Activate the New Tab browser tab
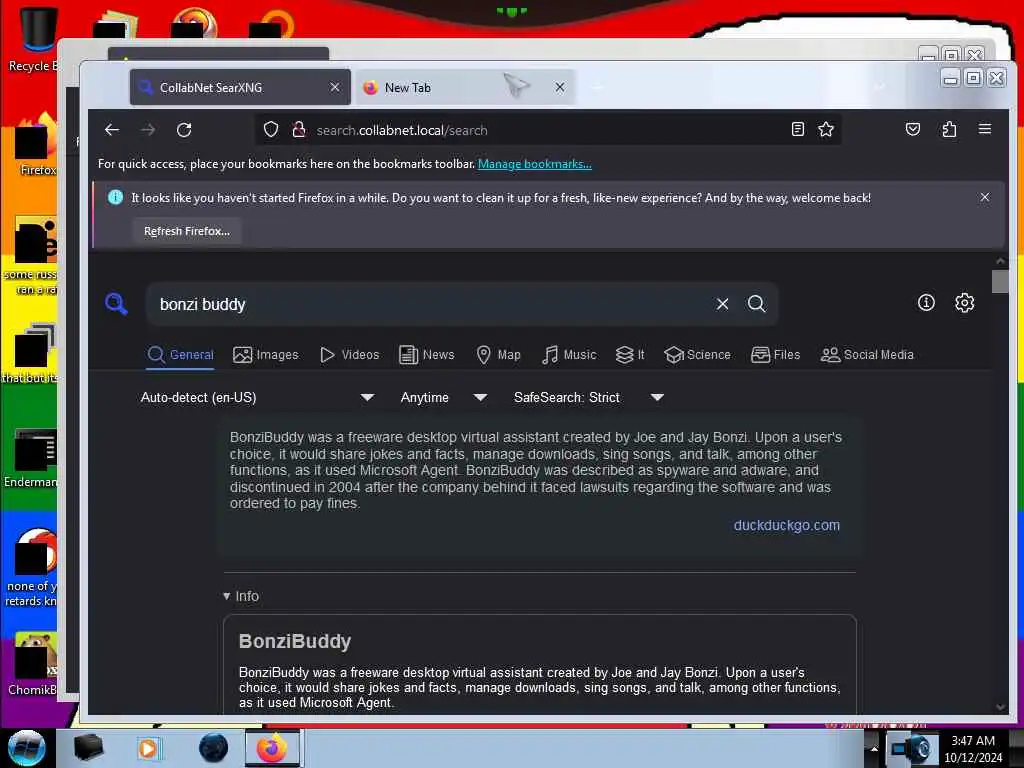 coord(465,87)
